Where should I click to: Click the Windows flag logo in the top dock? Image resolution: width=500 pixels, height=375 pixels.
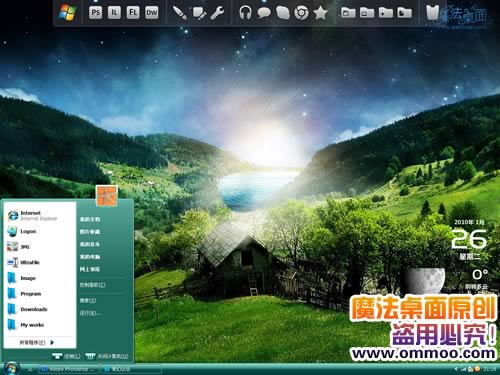pyautogui.click(x=67, y=12)
